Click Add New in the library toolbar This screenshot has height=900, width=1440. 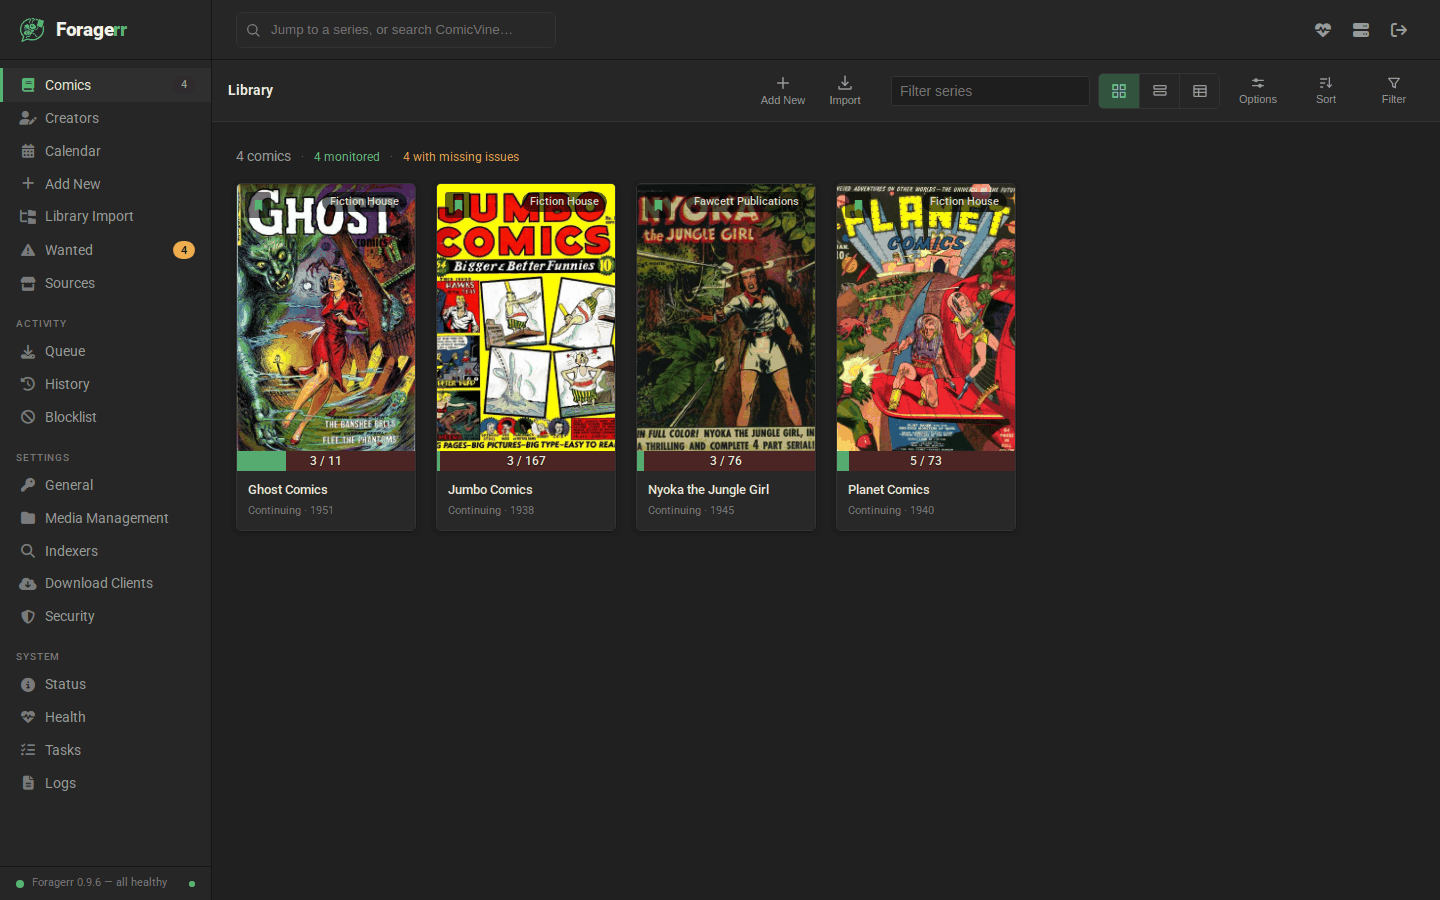coord(783,90)
